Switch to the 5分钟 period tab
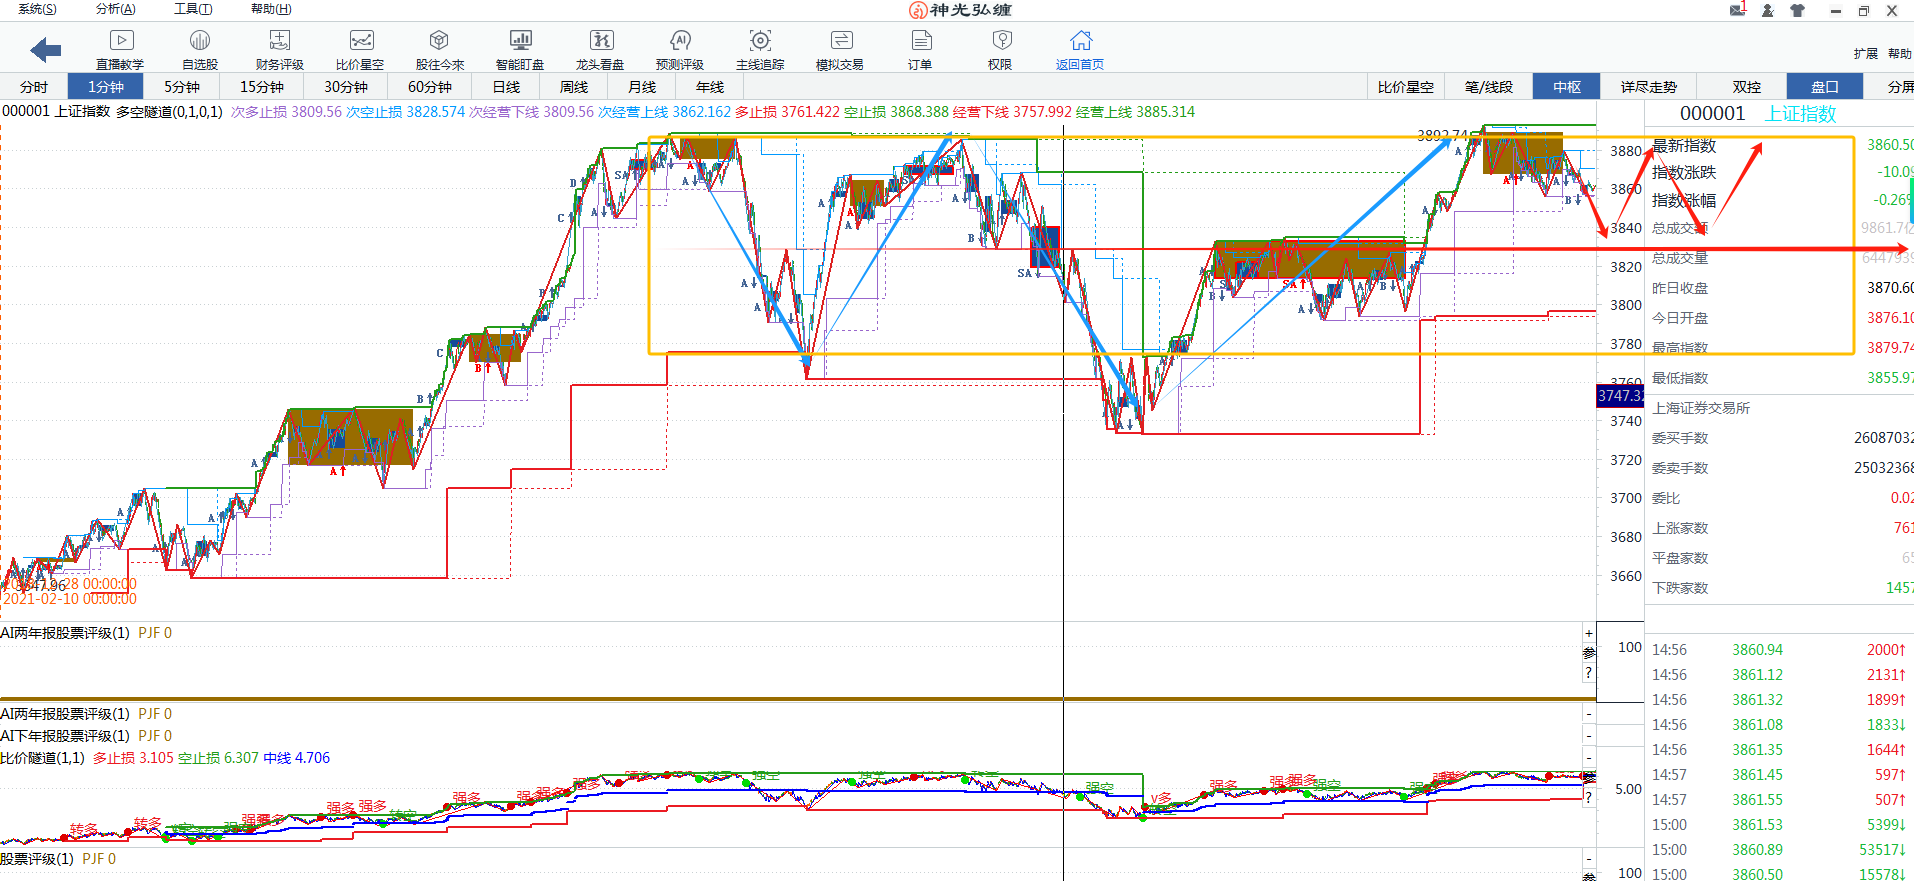This screenshot has height=881, width=1914. coord(182,87)
